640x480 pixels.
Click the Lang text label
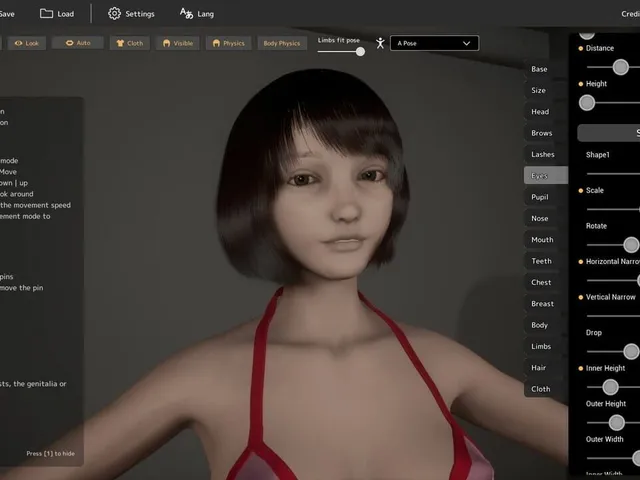point(205,14)
